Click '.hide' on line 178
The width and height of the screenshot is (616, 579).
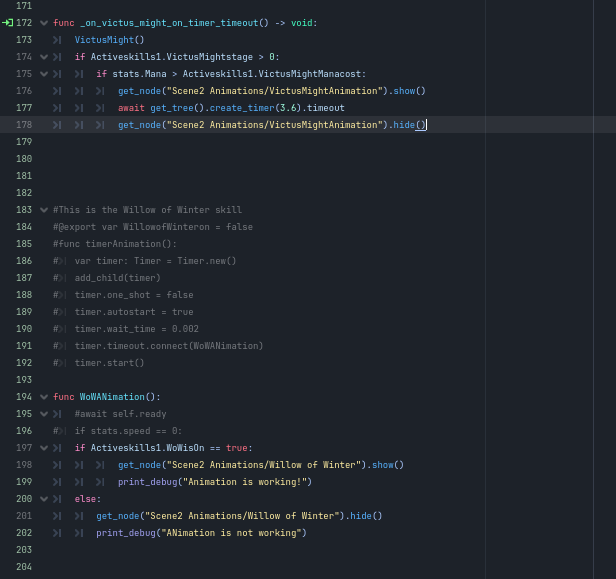402,125
